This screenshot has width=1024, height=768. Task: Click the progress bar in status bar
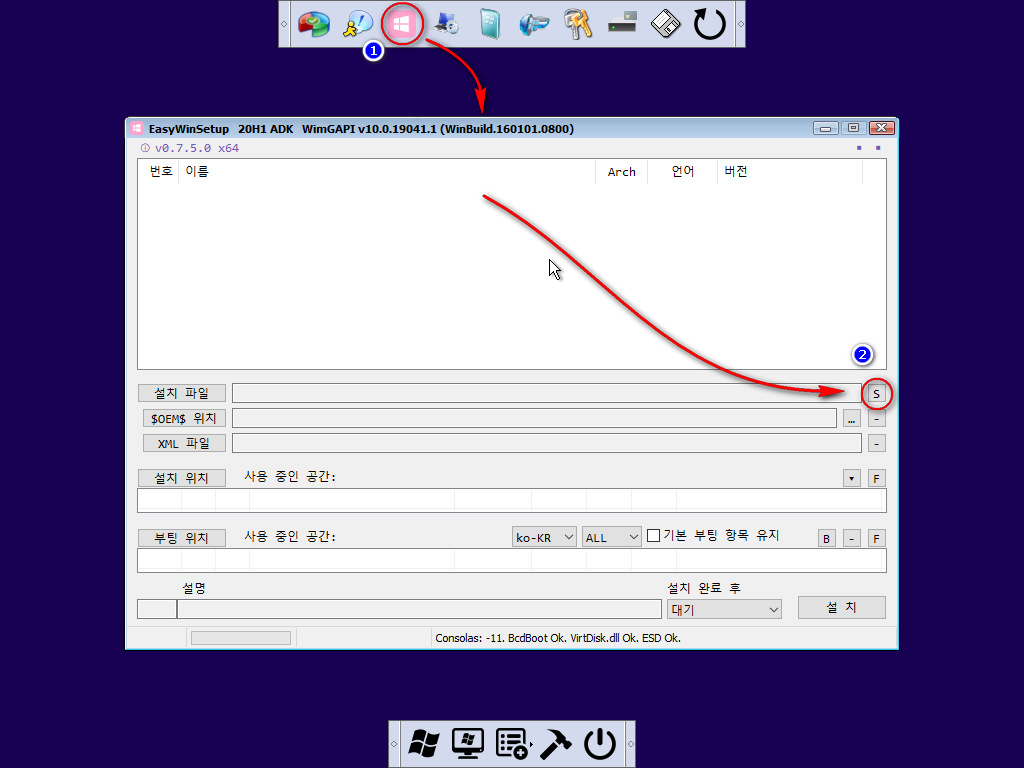240,638
